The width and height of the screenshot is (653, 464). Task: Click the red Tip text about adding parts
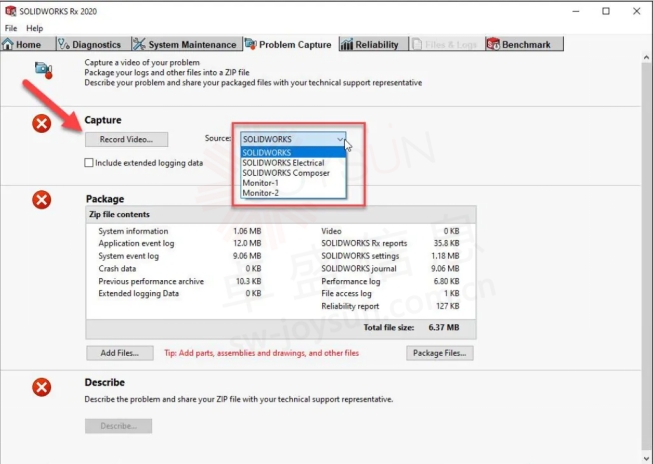coord(262,353)
